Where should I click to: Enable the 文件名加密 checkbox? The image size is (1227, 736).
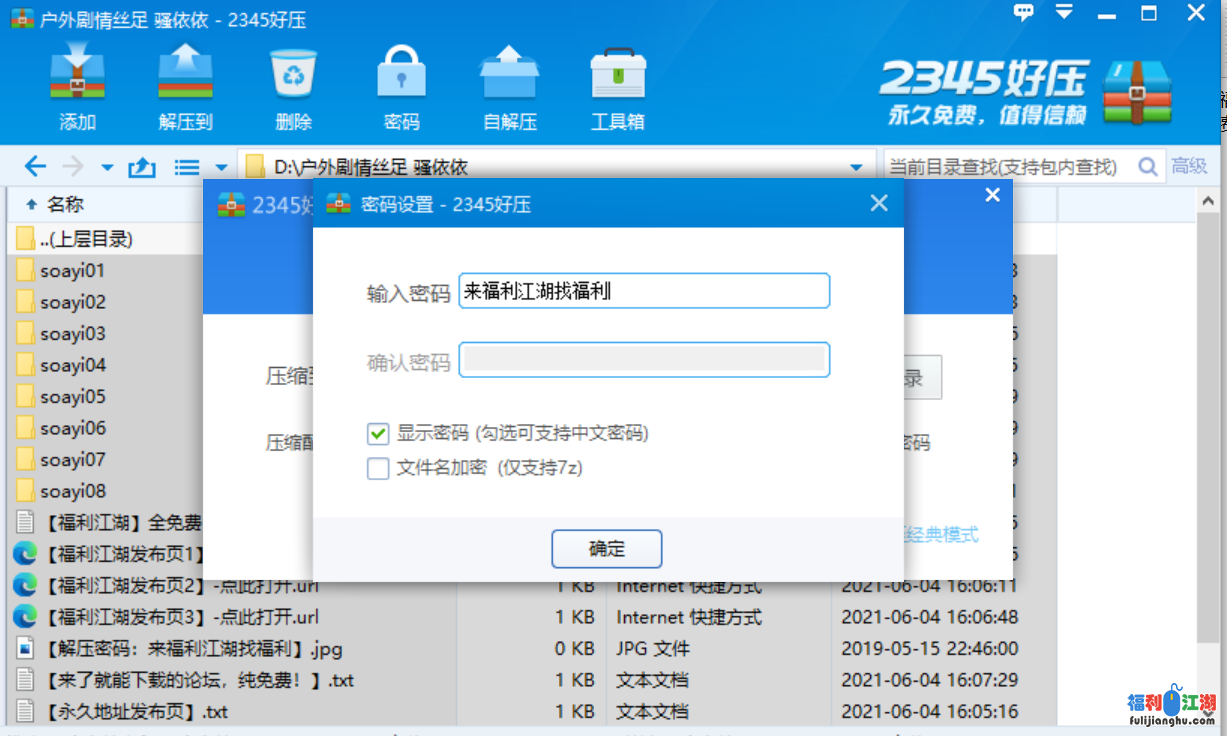click(378, 468)
